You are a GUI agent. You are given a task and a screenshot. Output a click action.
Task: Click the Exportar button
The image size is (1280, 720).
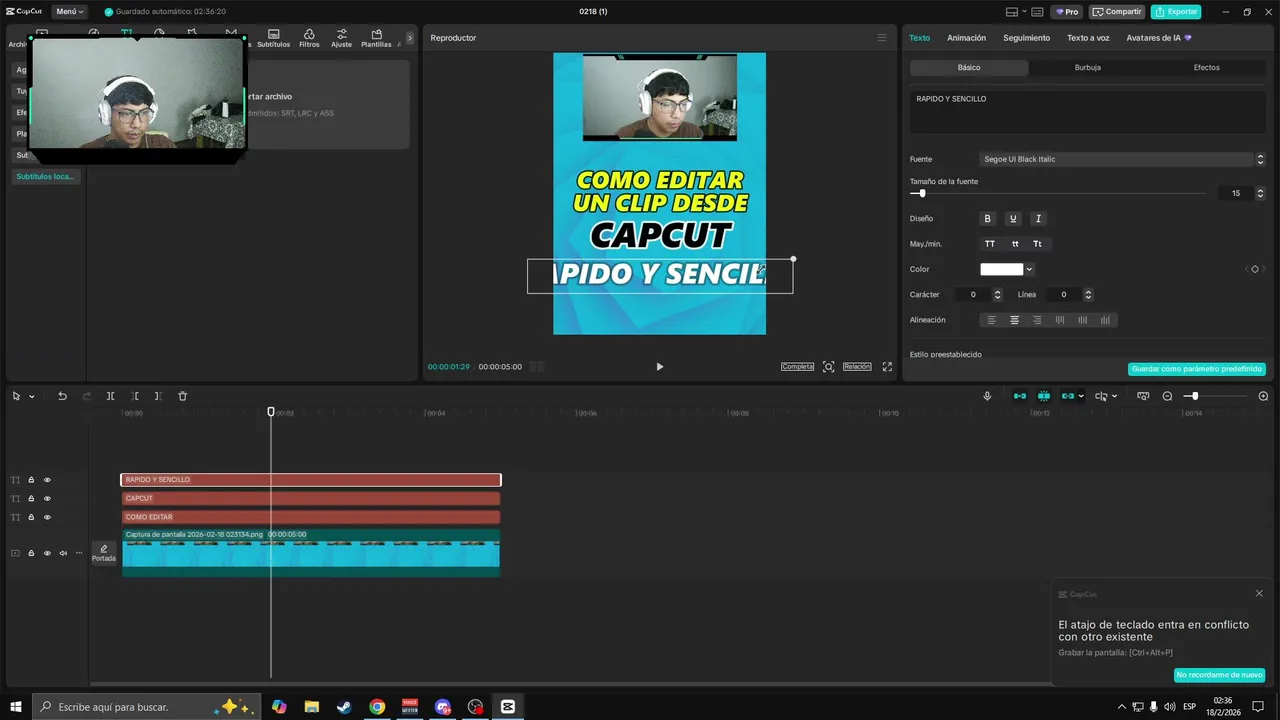[x=1176, y=12]
